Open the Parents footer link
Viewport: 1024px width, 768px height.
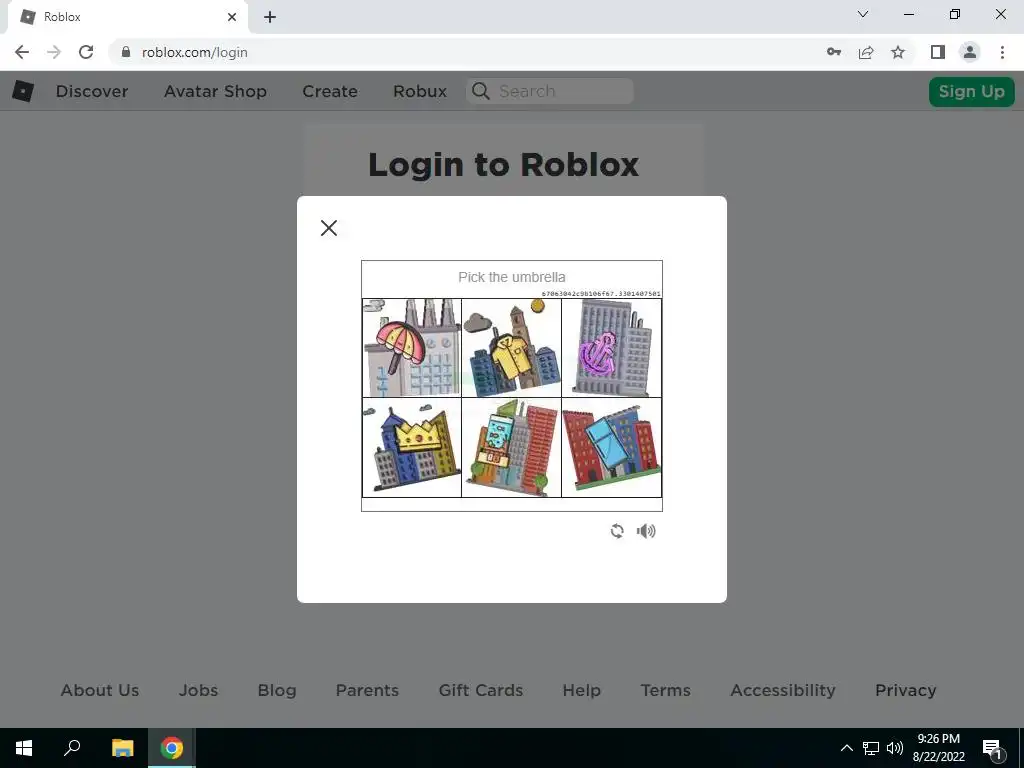click(367, 690)
